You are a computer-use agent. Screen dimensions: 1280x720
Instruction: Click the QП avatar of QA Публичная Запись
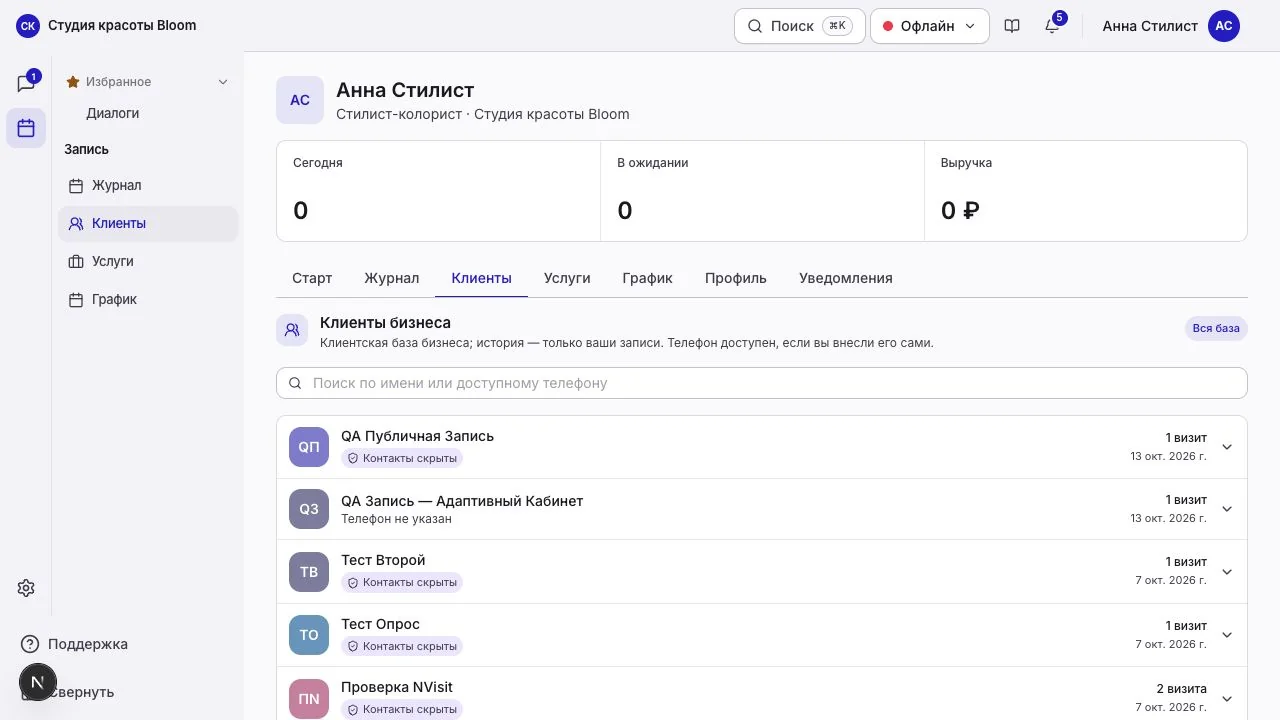click(309, 447)
